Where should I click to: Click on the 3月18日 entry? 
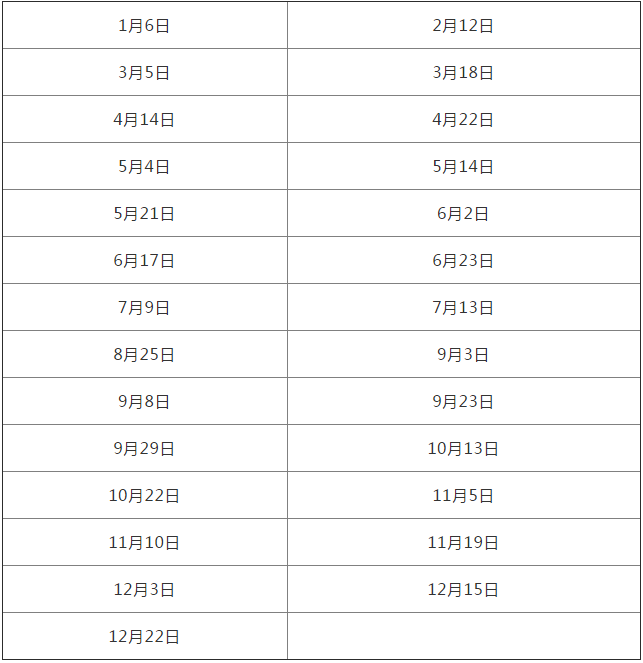[464, 72]
